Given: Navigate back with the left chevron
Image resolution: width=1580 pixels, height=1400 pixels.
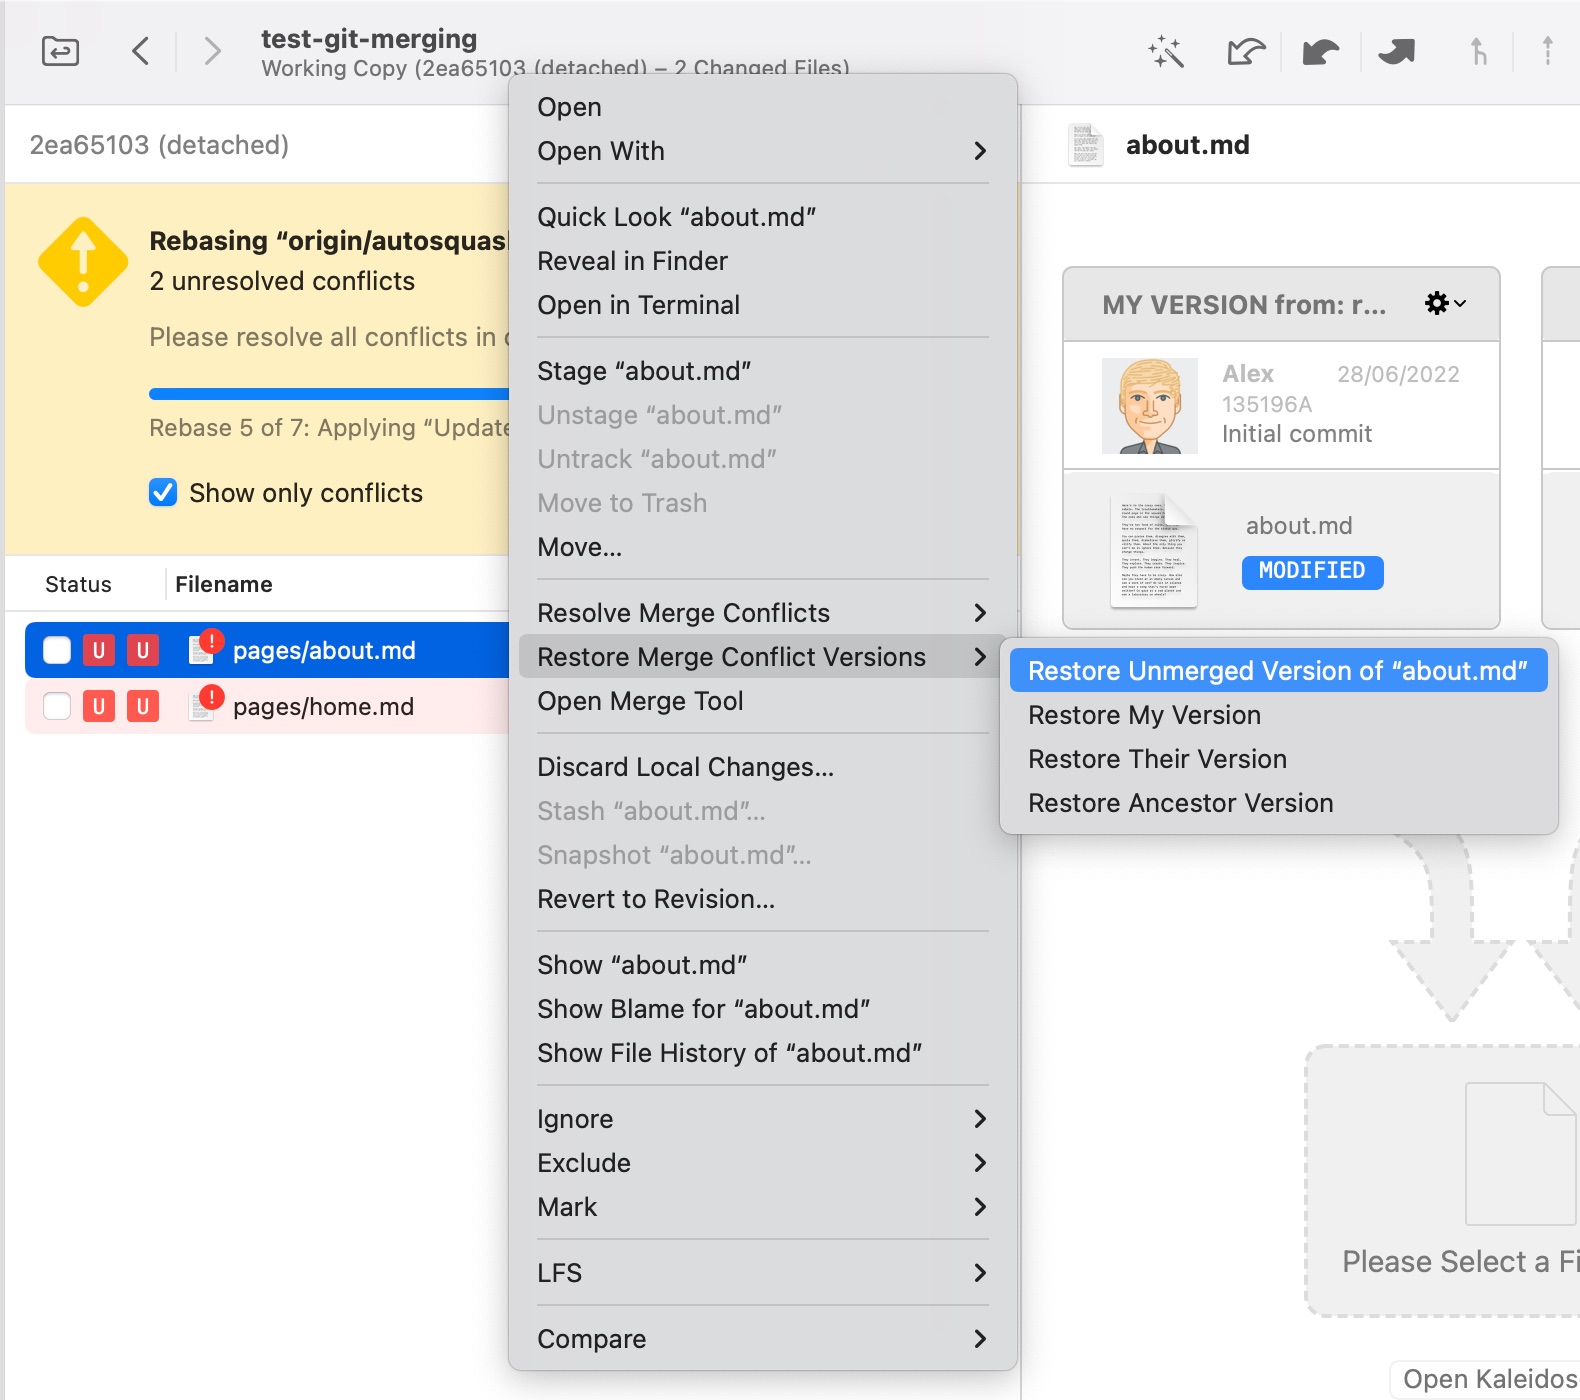Looking at the screenshot, I should pyautogui.click(x=141, y=51).
